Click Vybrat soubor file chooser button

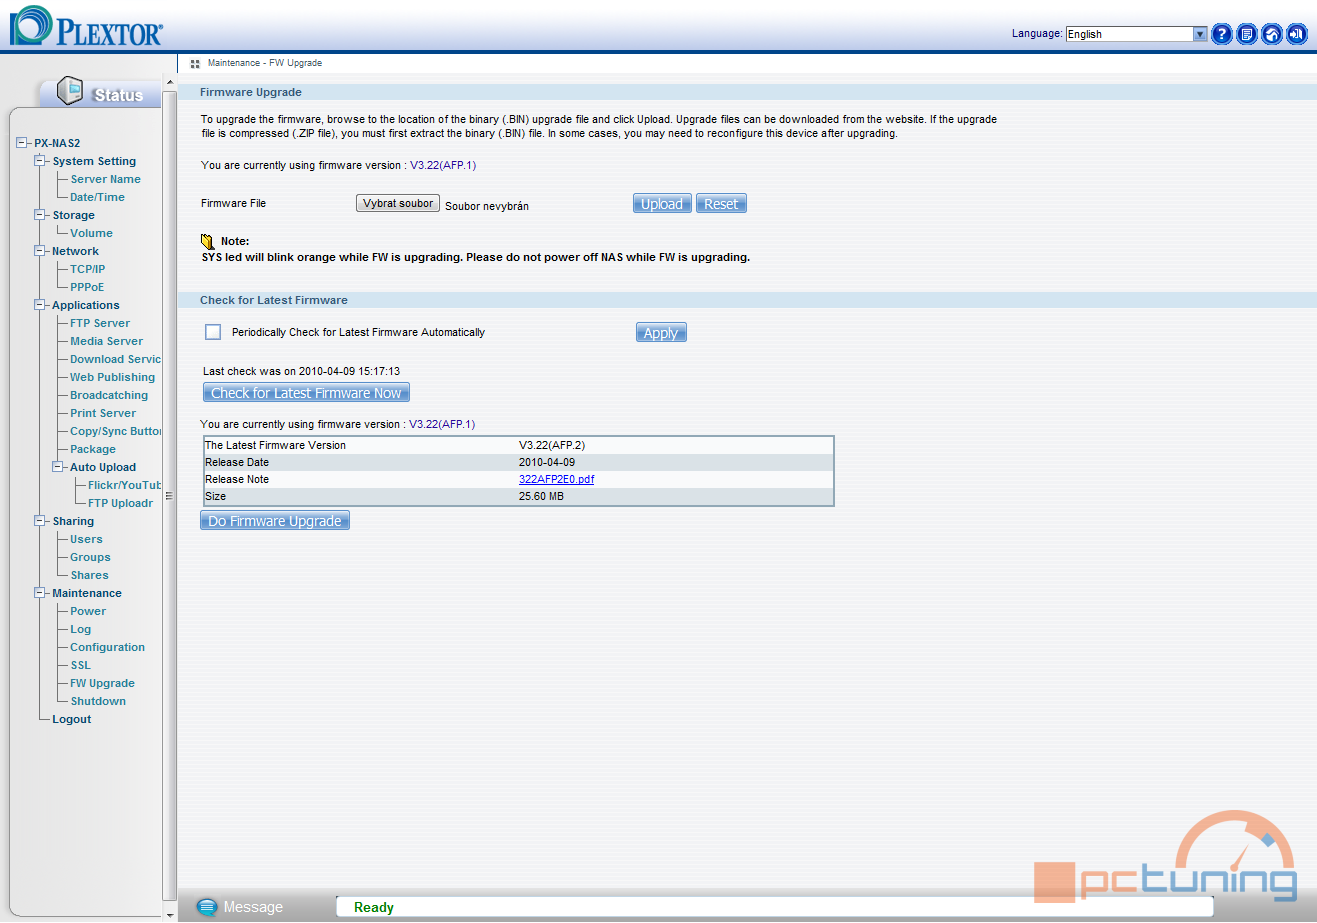point(398,203)
